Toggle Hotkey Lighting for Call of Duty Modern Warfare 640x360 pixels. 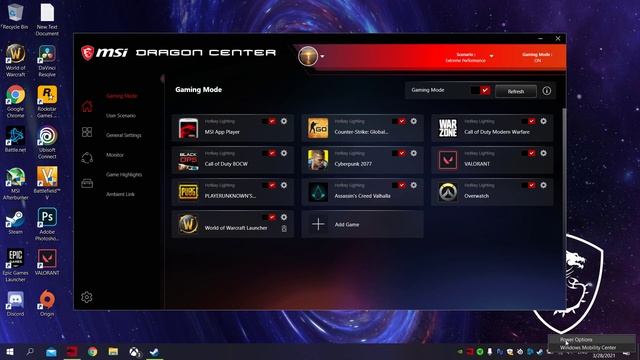pos(529,121)
